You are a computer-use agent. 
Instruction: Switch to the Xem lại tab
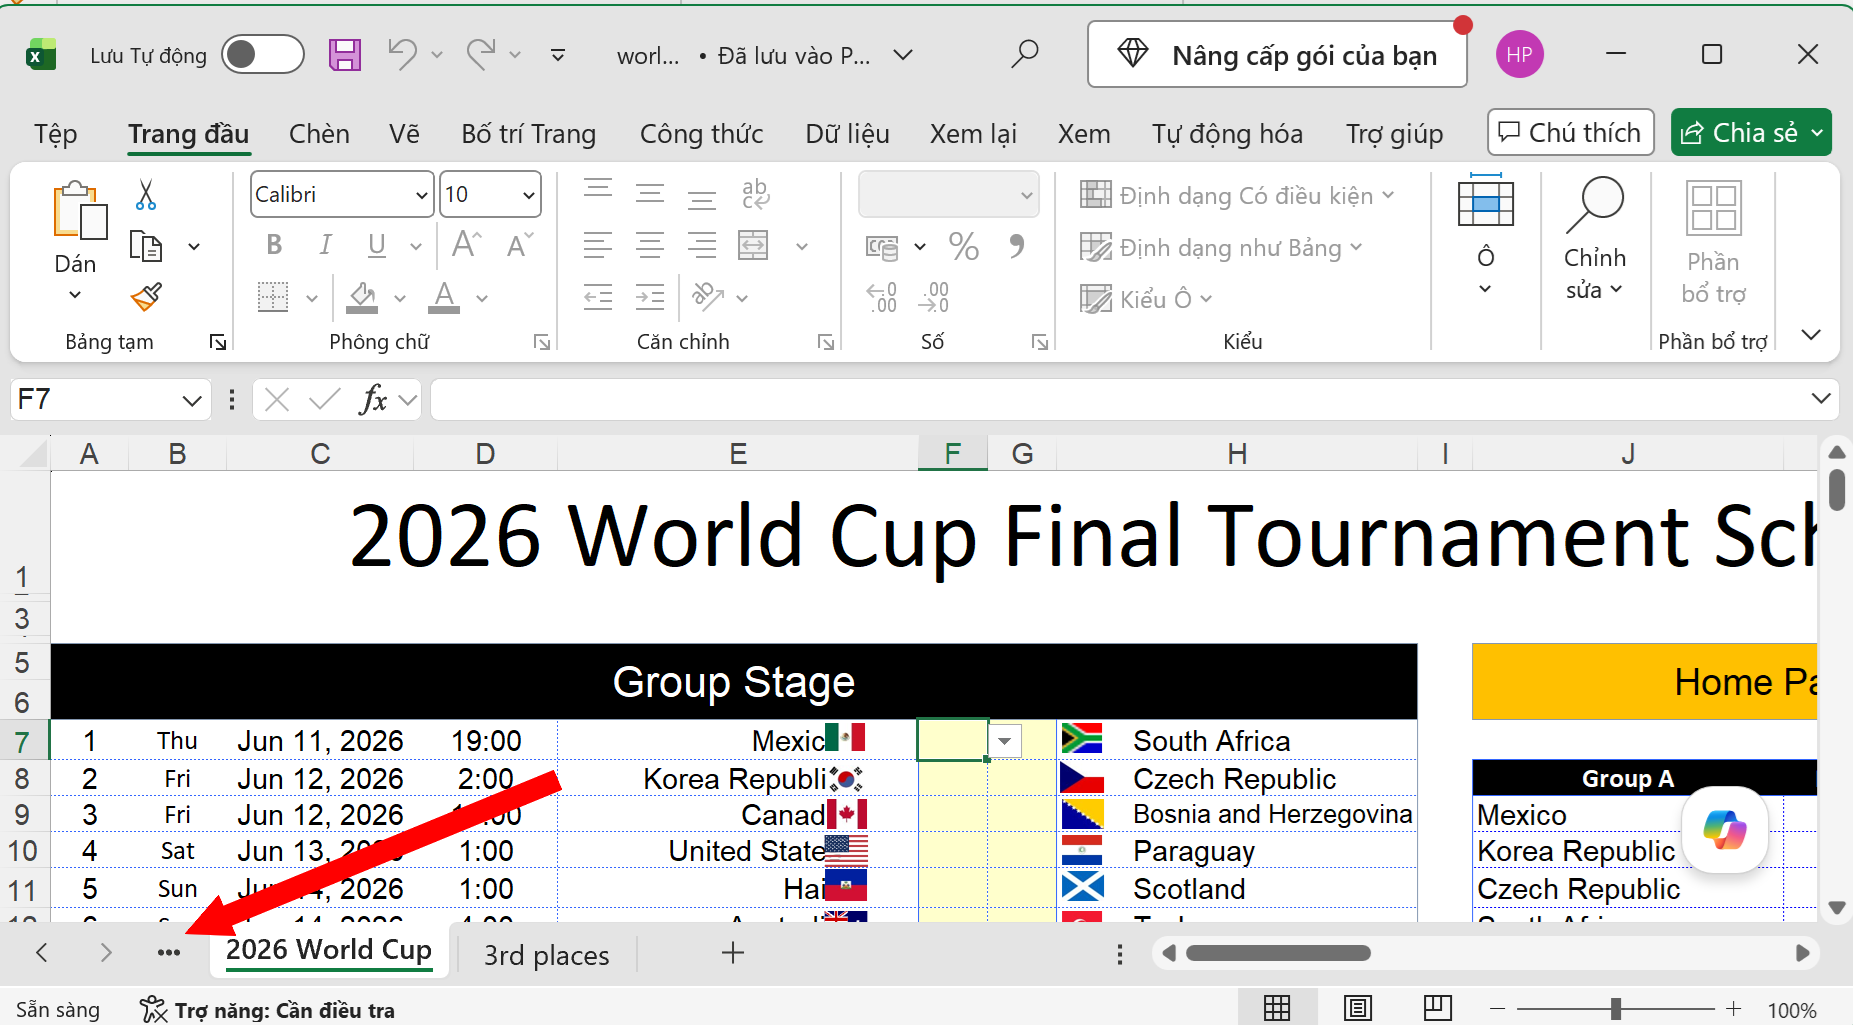coord(973,134)
